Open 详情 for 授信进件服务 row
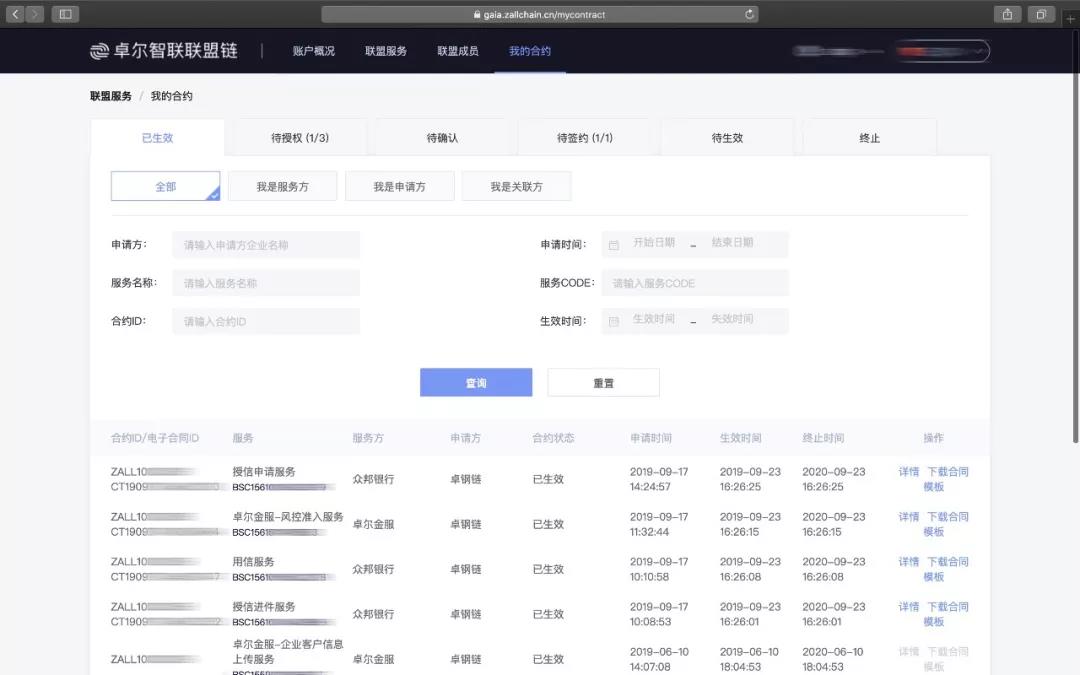This screenshot has height=675, width=1080. (x=909, y=607)
